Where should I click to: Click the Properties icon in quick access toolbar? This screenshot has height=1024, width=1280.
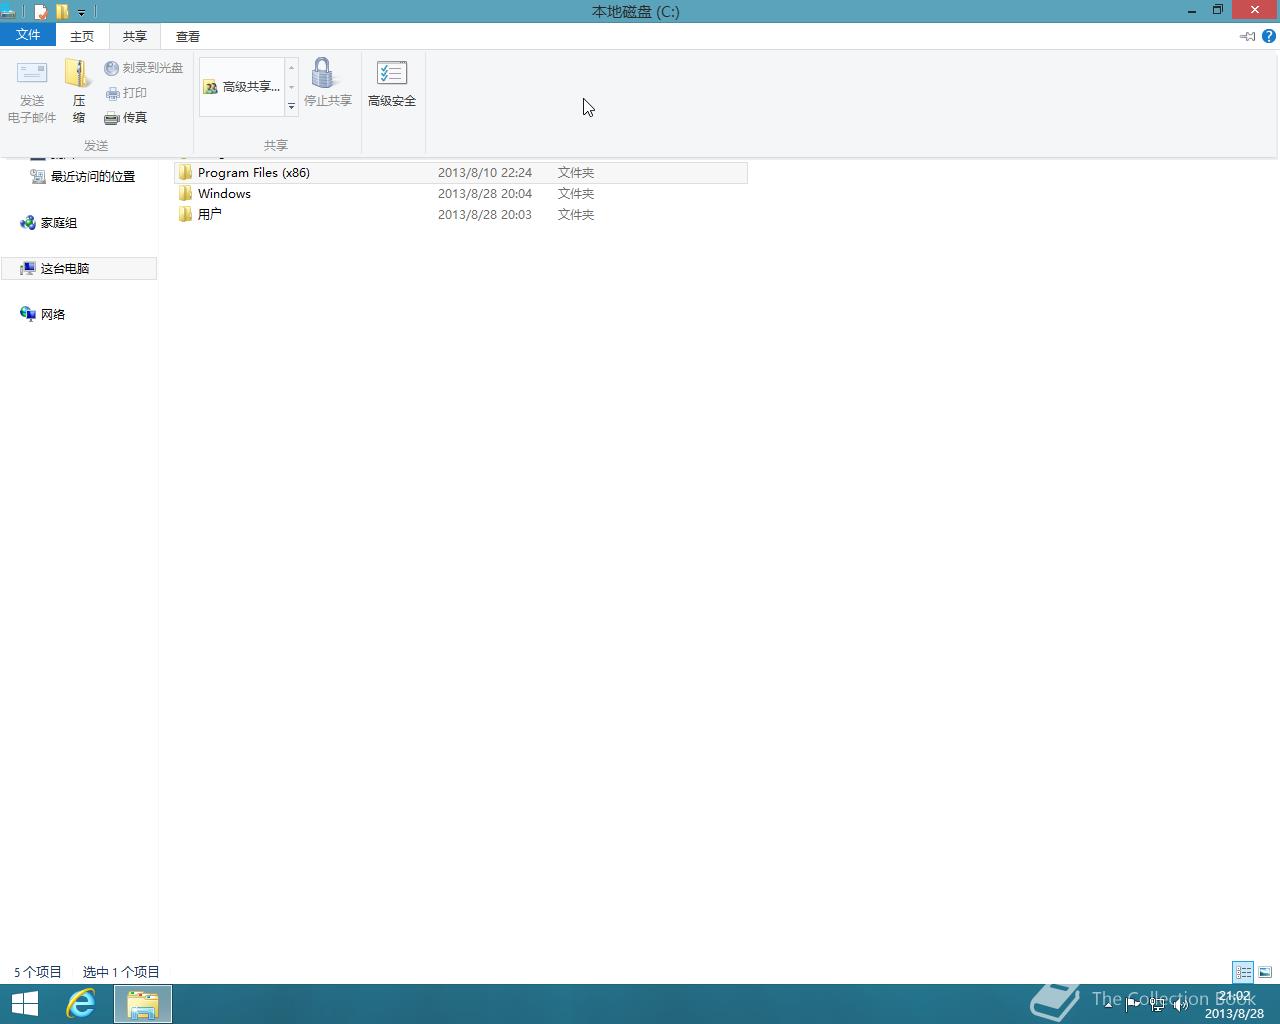[x=41, y=12]
